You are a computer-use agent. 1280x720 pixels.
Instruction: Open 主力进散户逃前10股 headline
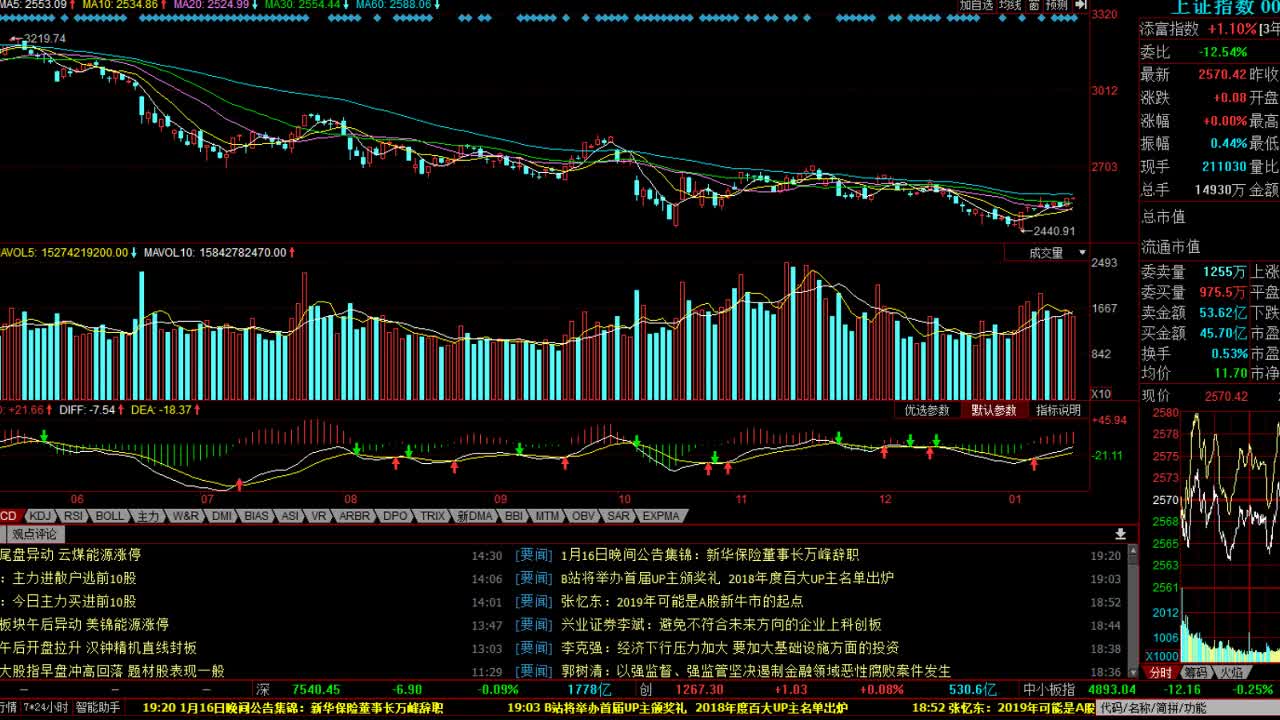click(x=68, y=578)
